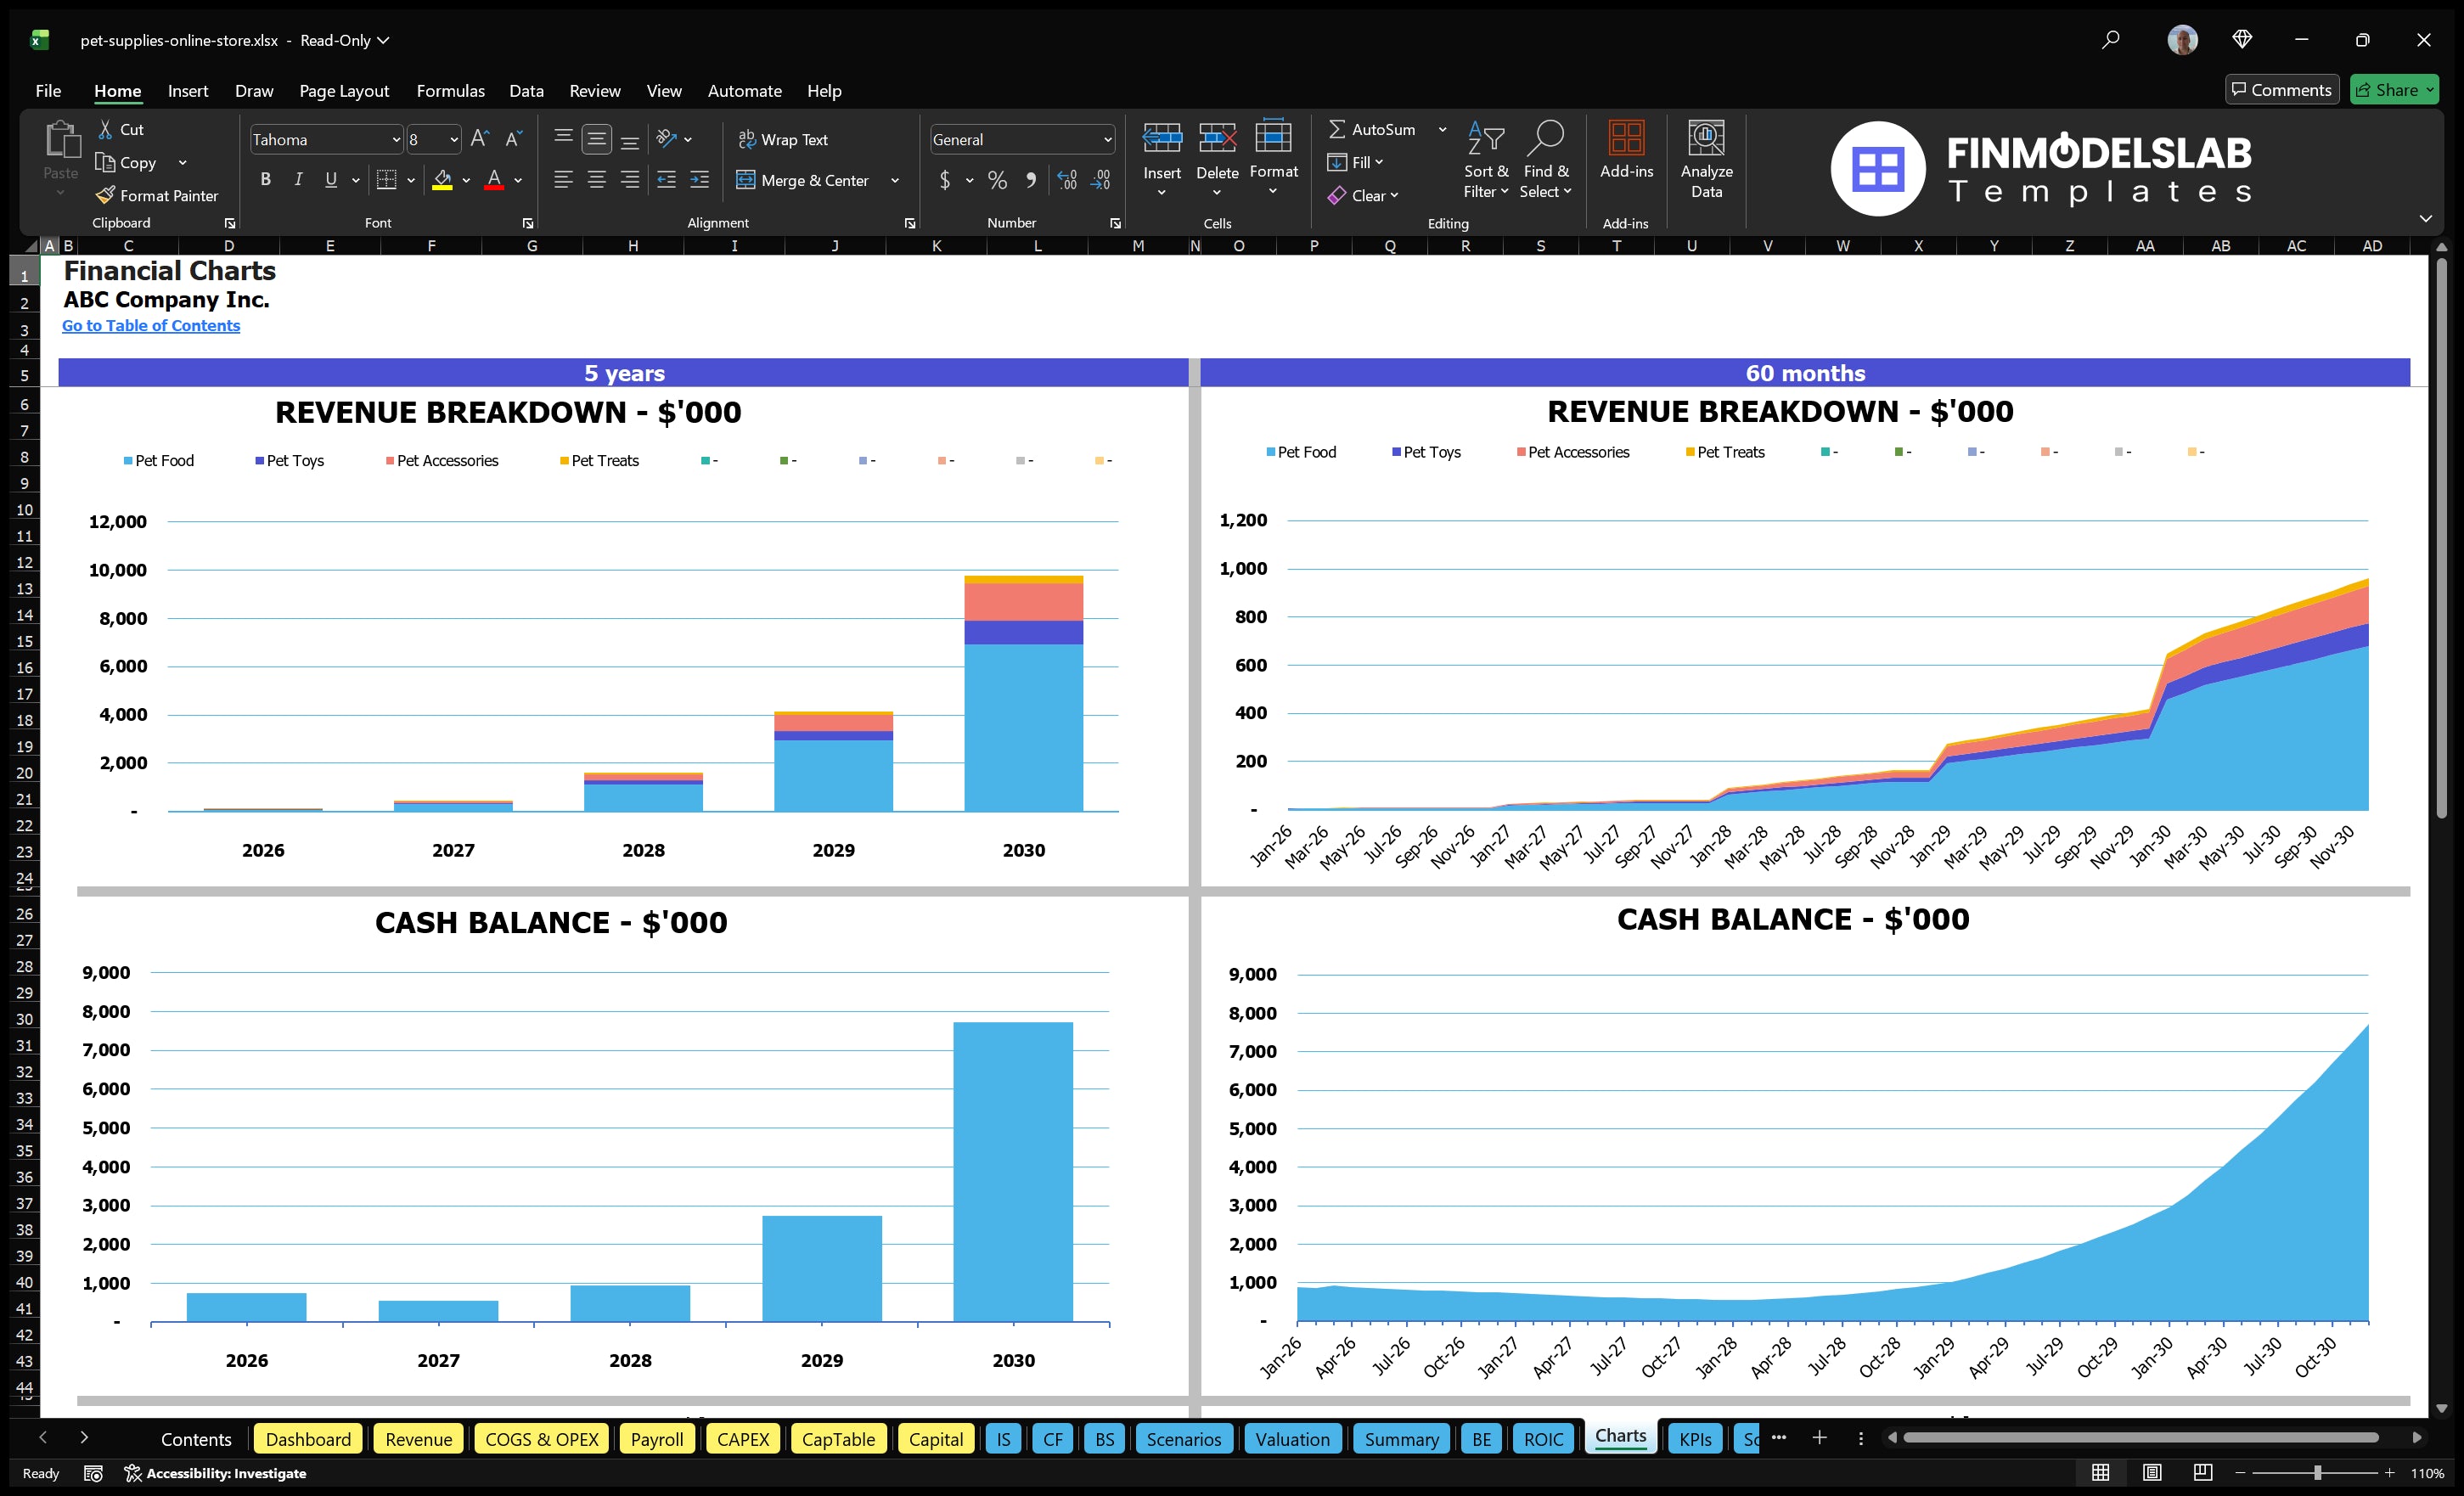Click the Share button
2464x1496 pixels.
pos(2392,89)
